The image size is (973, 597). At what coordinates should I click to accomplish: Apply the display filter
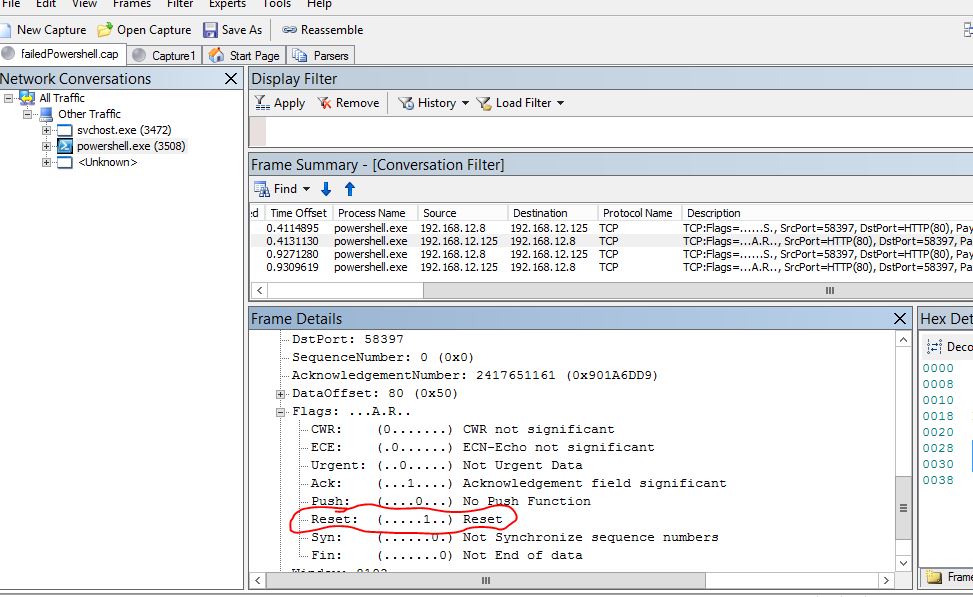(280, 102)
